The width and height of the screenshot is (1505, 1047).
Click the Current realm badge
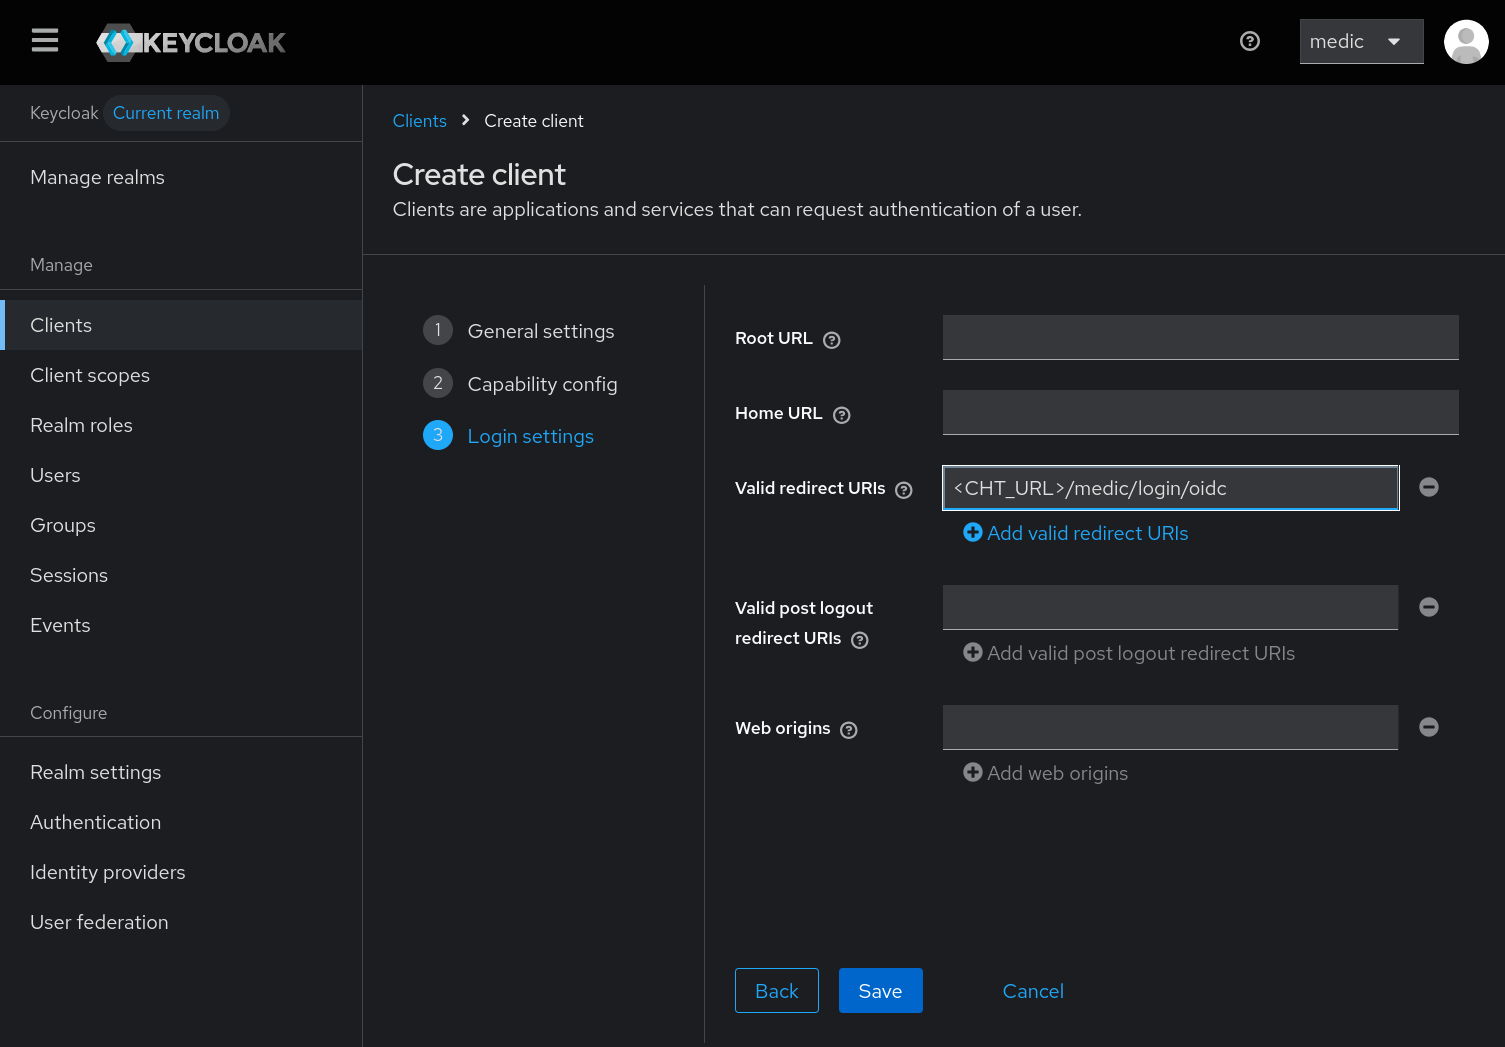point(166,113)
